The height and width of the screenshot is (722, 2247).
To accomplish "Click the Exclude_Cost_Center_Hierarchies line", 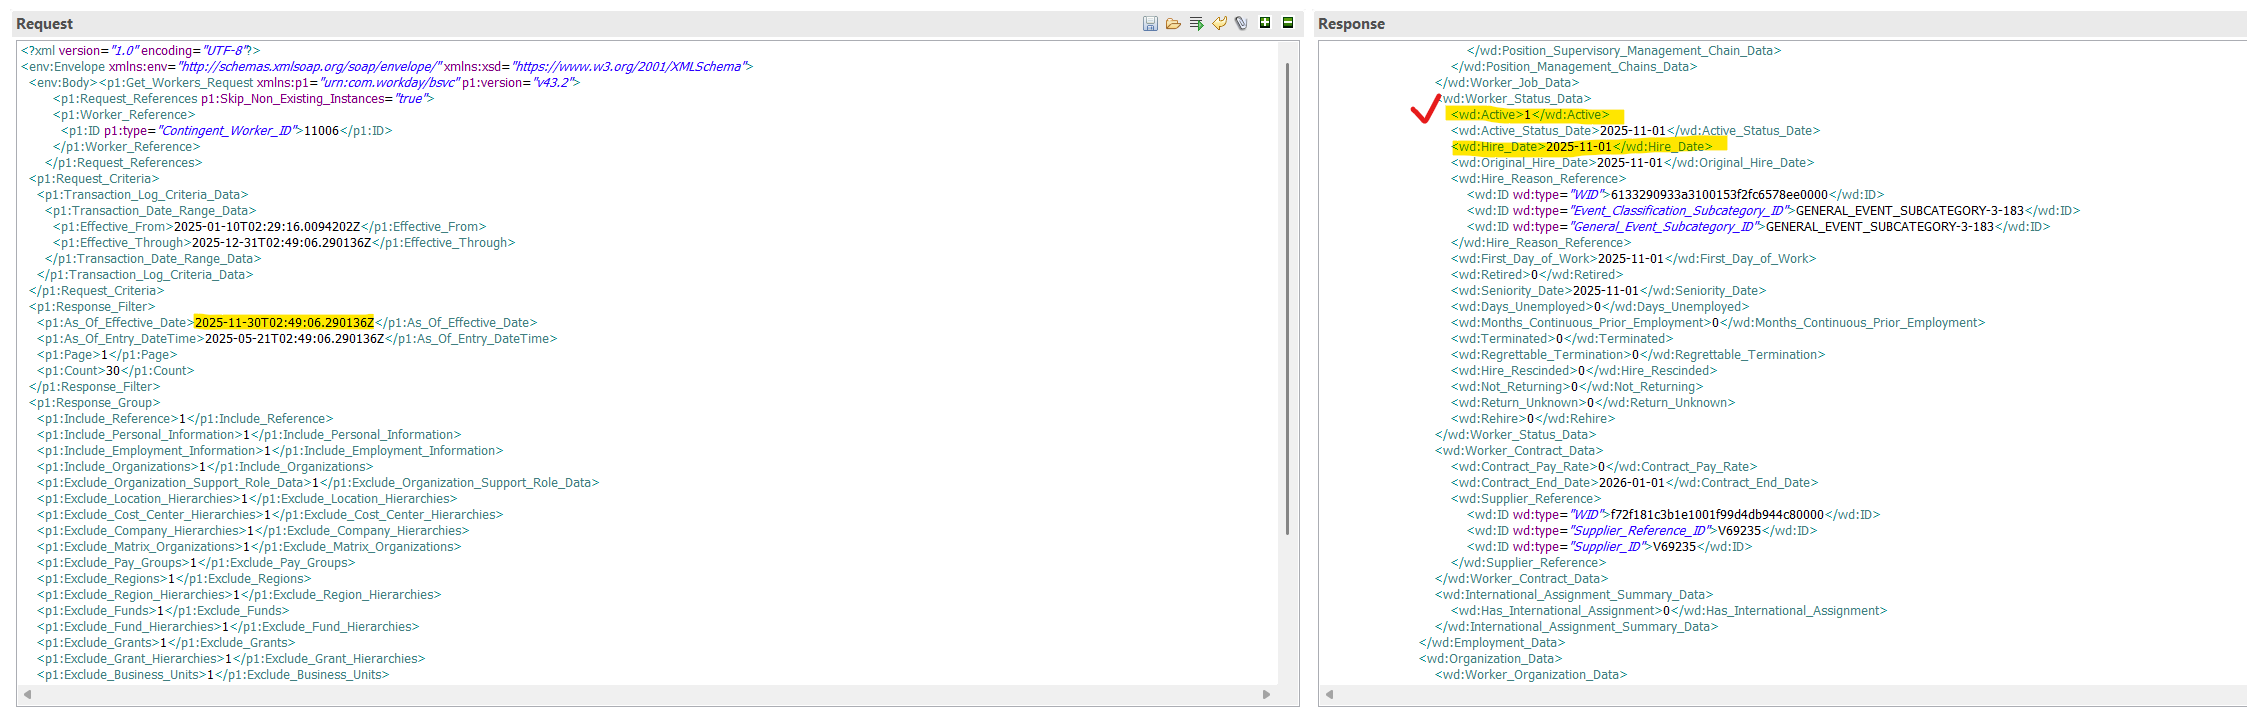I will (270, 514).
